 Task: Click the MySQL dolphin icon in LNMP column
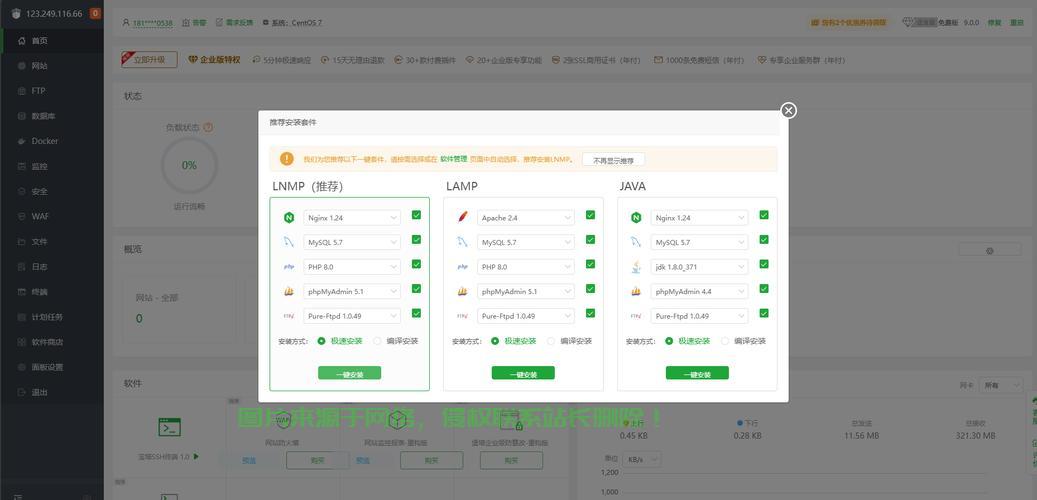[288, 242]
